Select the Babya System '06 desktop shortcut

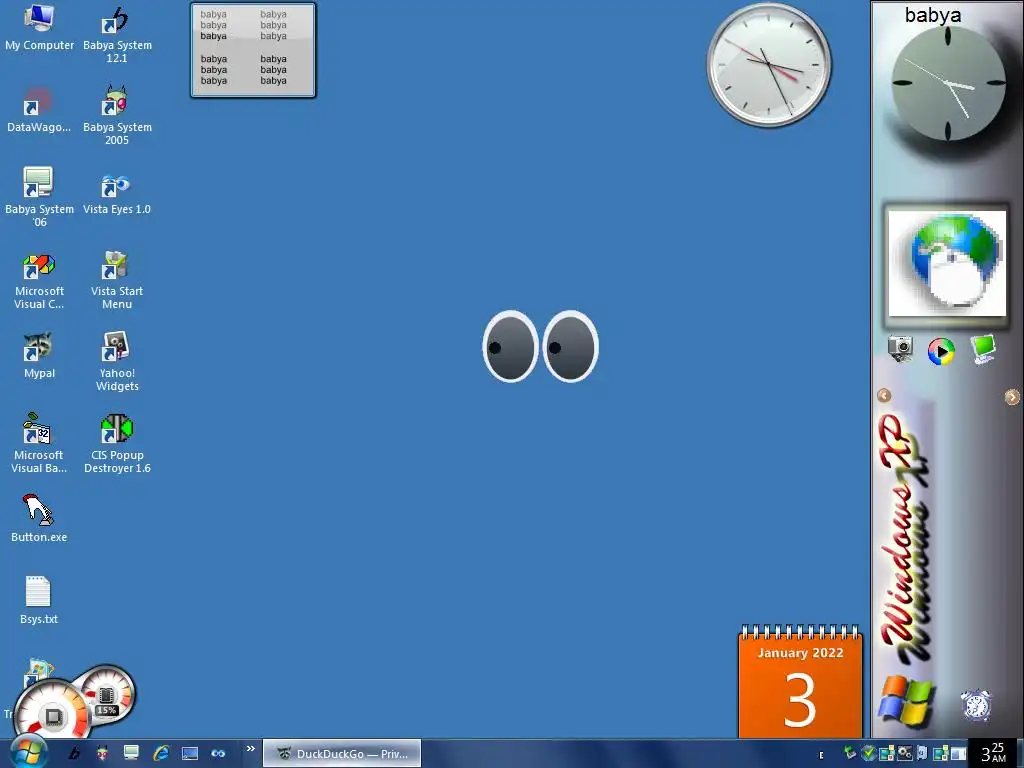(39, 197)
